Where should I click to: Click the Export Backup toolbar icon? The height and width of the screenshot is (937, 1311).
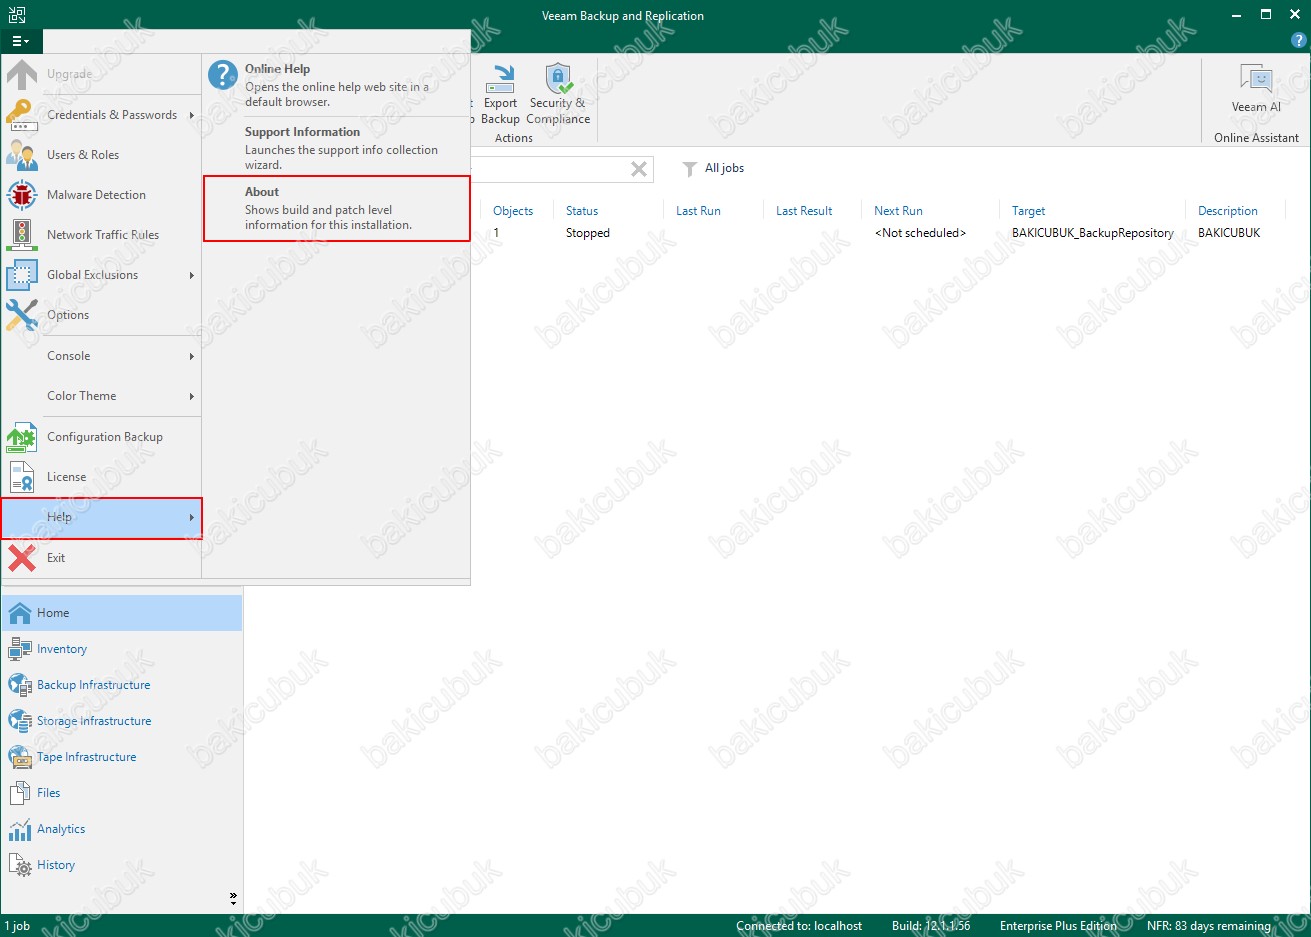point(500,80)
